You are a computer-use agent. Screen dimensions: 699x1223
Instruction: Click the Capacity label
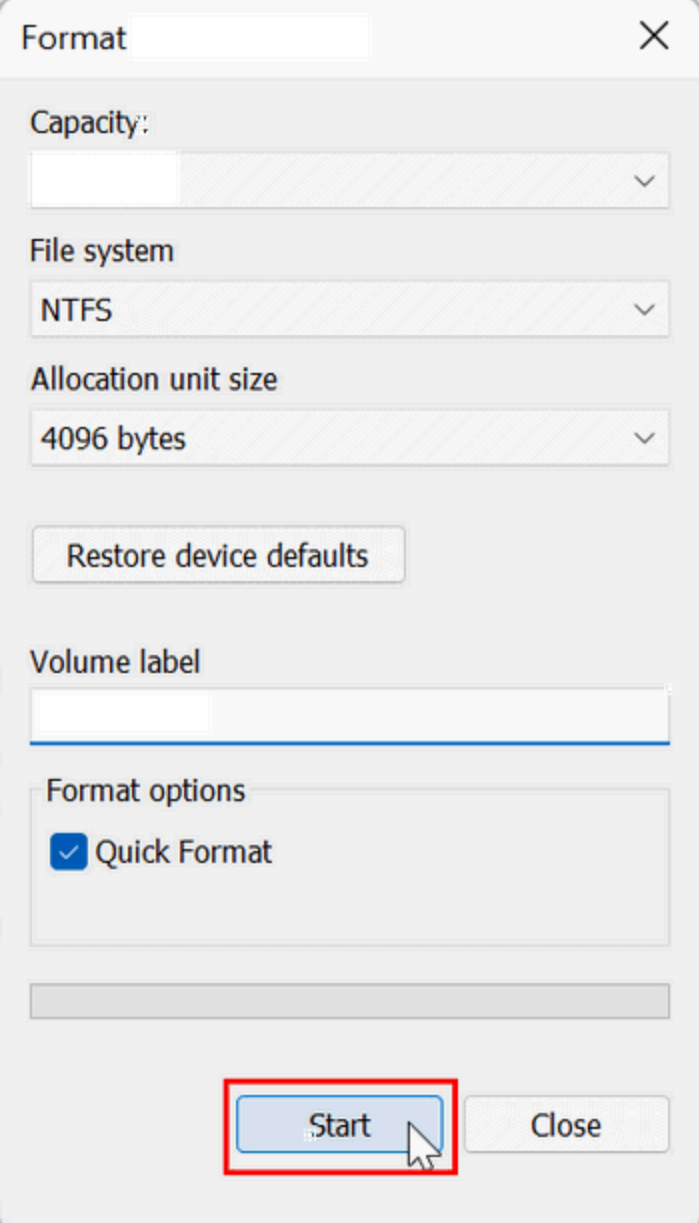click(x=89, y=122)
